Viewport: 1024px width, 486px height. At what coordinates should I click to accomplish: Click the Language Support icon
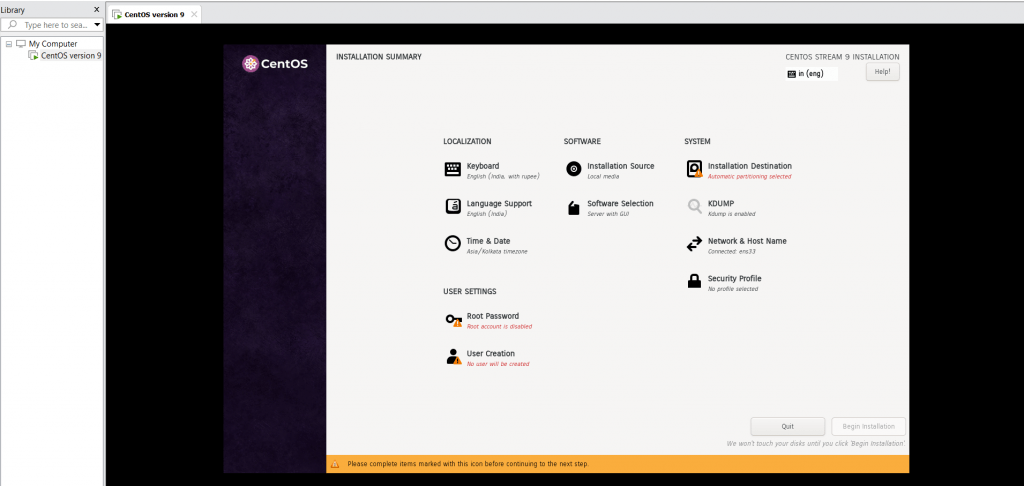click(x=453, y=206)
